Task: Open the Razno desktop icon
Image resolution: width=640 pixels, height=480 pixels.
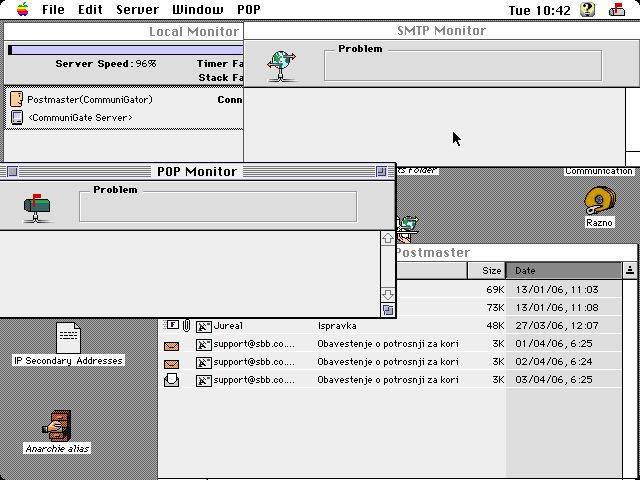Action: tap(599, 200)
